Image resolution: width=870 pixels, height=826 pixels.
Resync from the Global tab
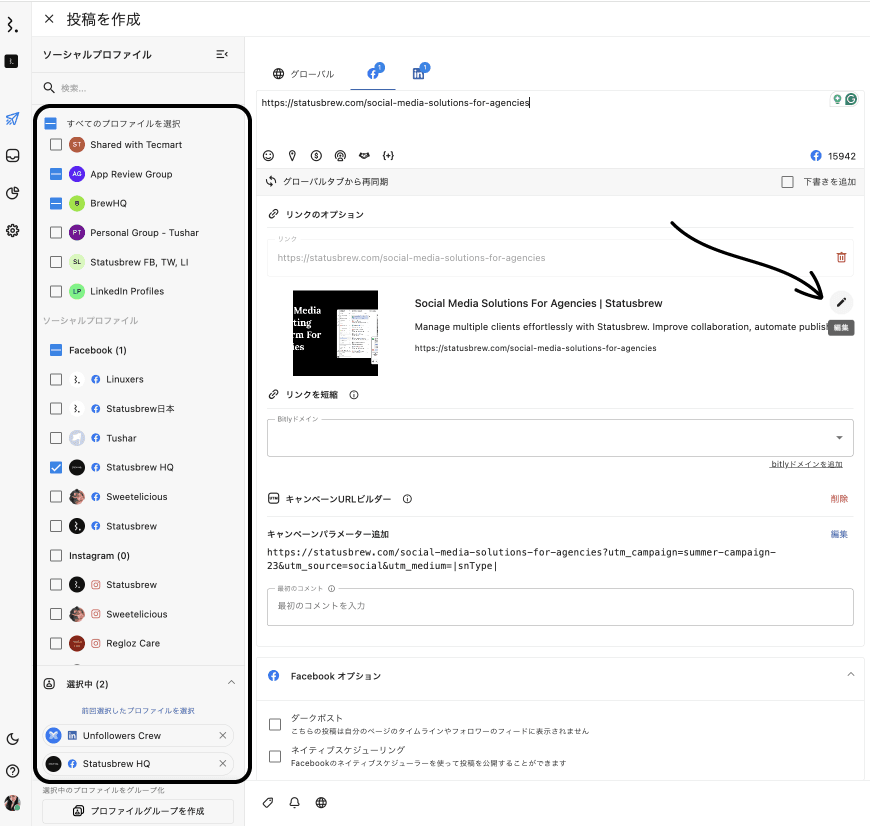327,181
